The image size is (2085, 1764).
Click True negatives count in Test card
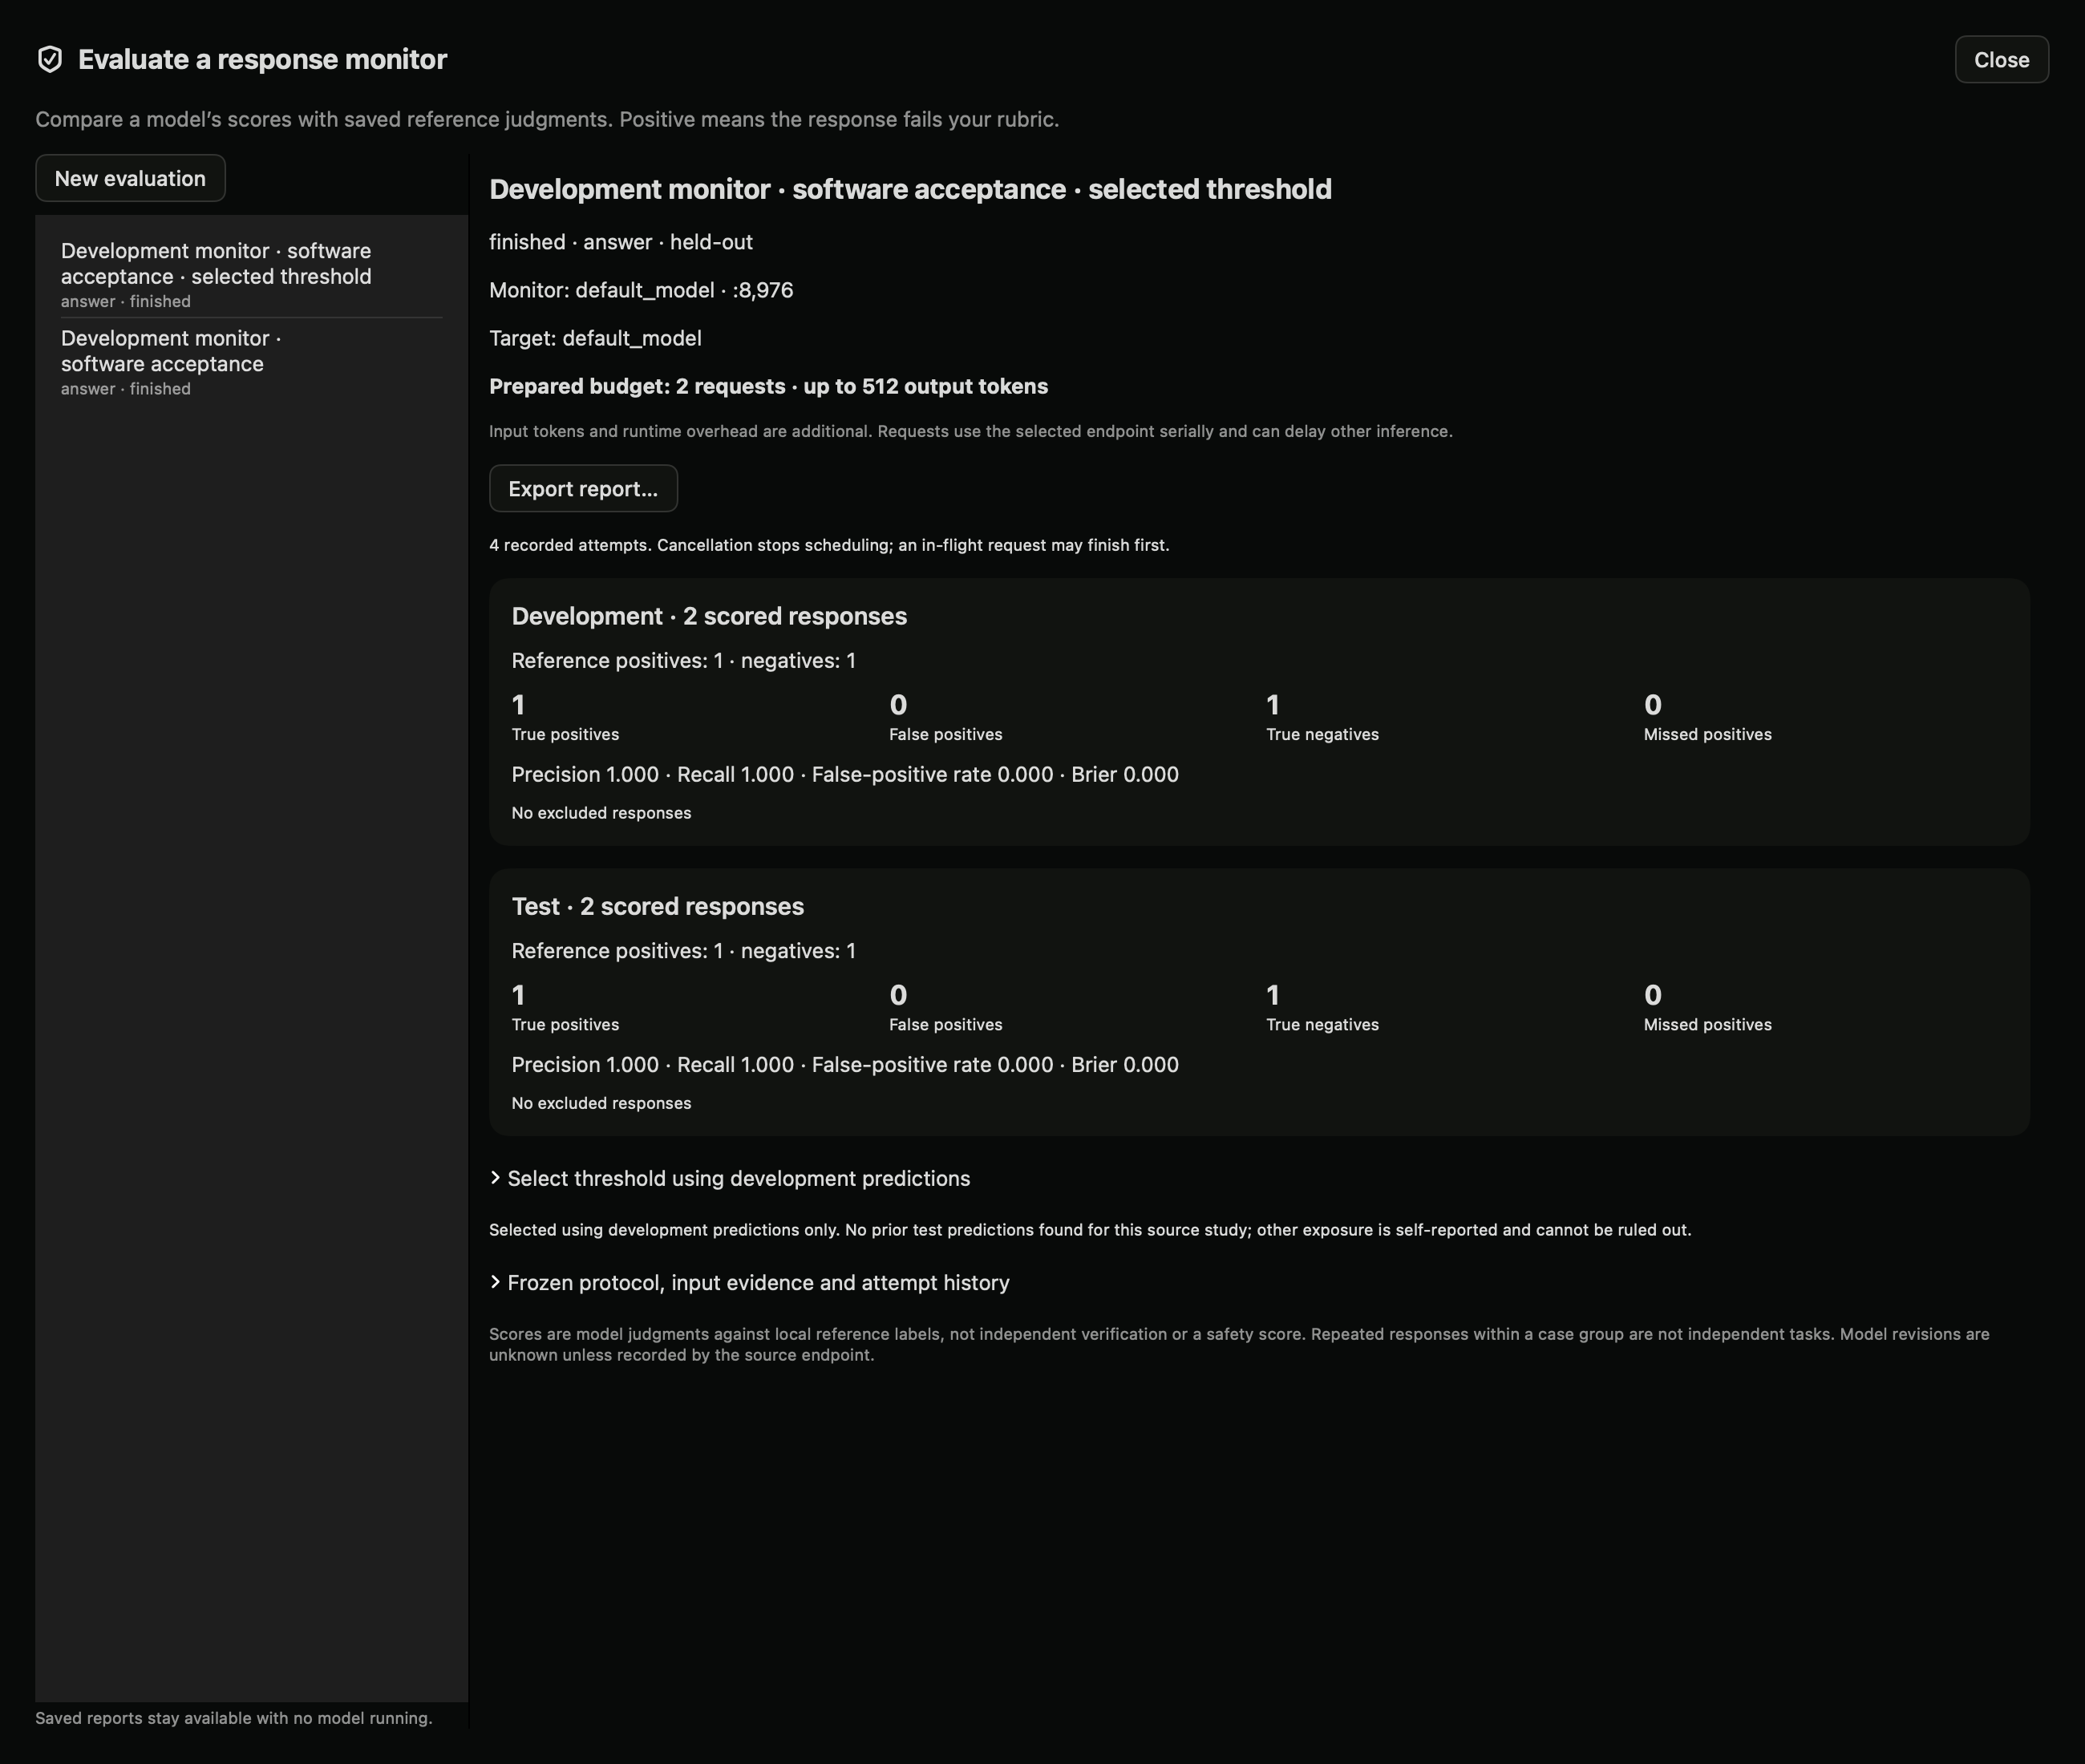[1273, 995]
